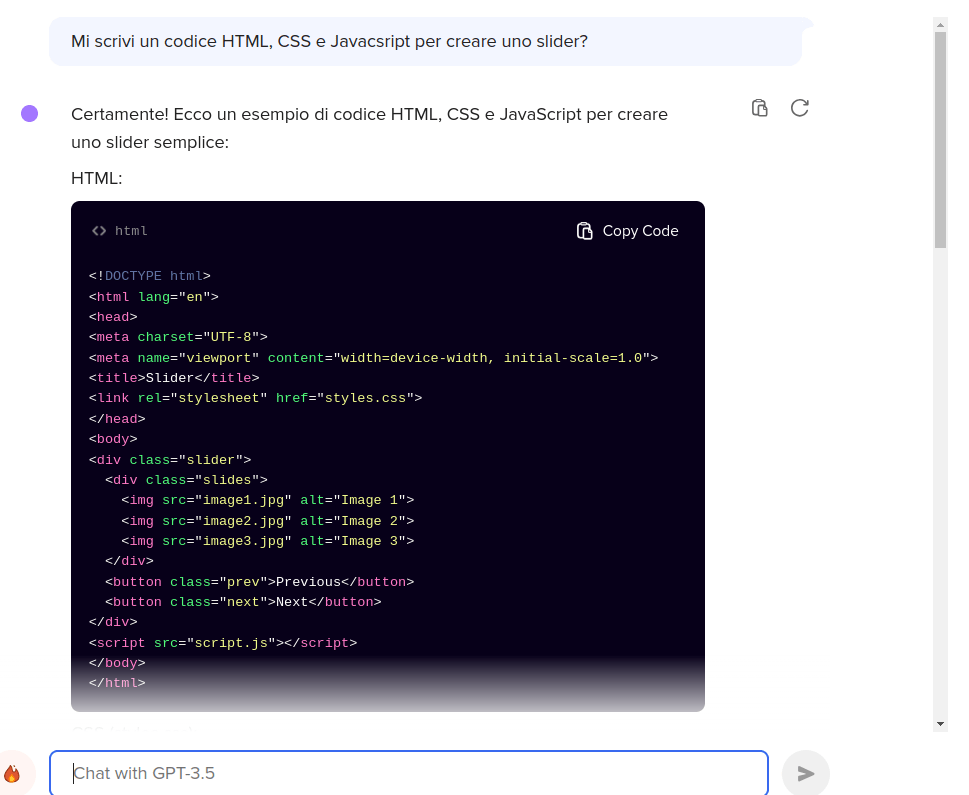The width and height of the screenshot is (969, 795).
Task: Click the DOCTYPE html line in code
Action: click(x=150, y=276)
